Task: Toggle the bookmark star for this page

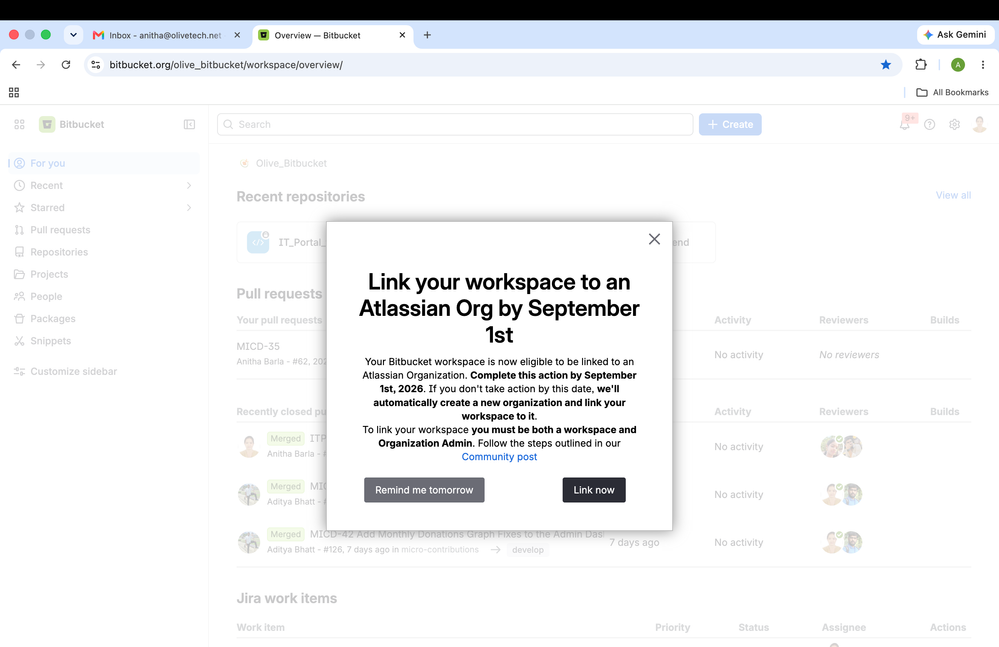Action: coord(886,64)
